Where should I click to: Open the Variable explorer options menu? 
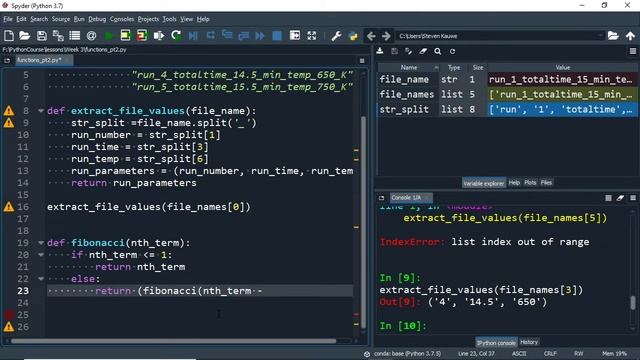tap(633, 51)
